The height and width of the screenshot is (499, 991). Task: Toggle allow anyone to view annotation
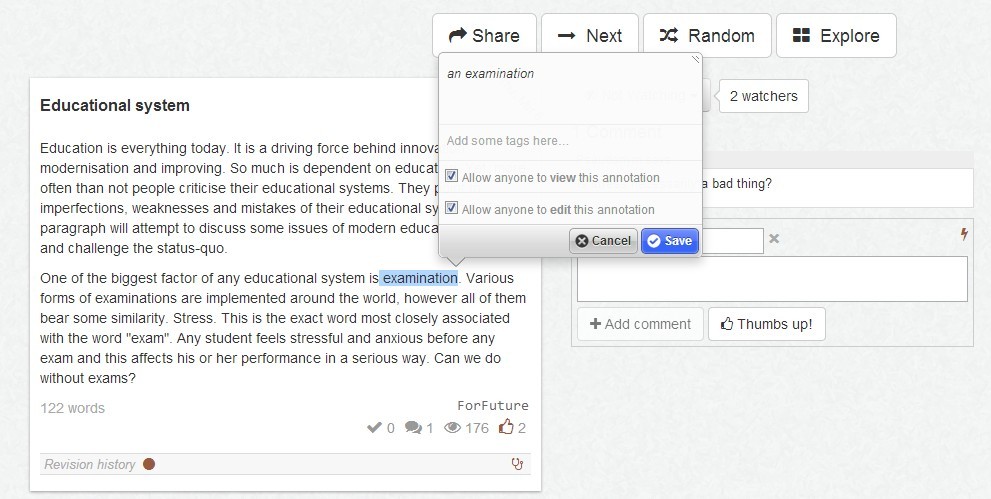tap(451, 176)
